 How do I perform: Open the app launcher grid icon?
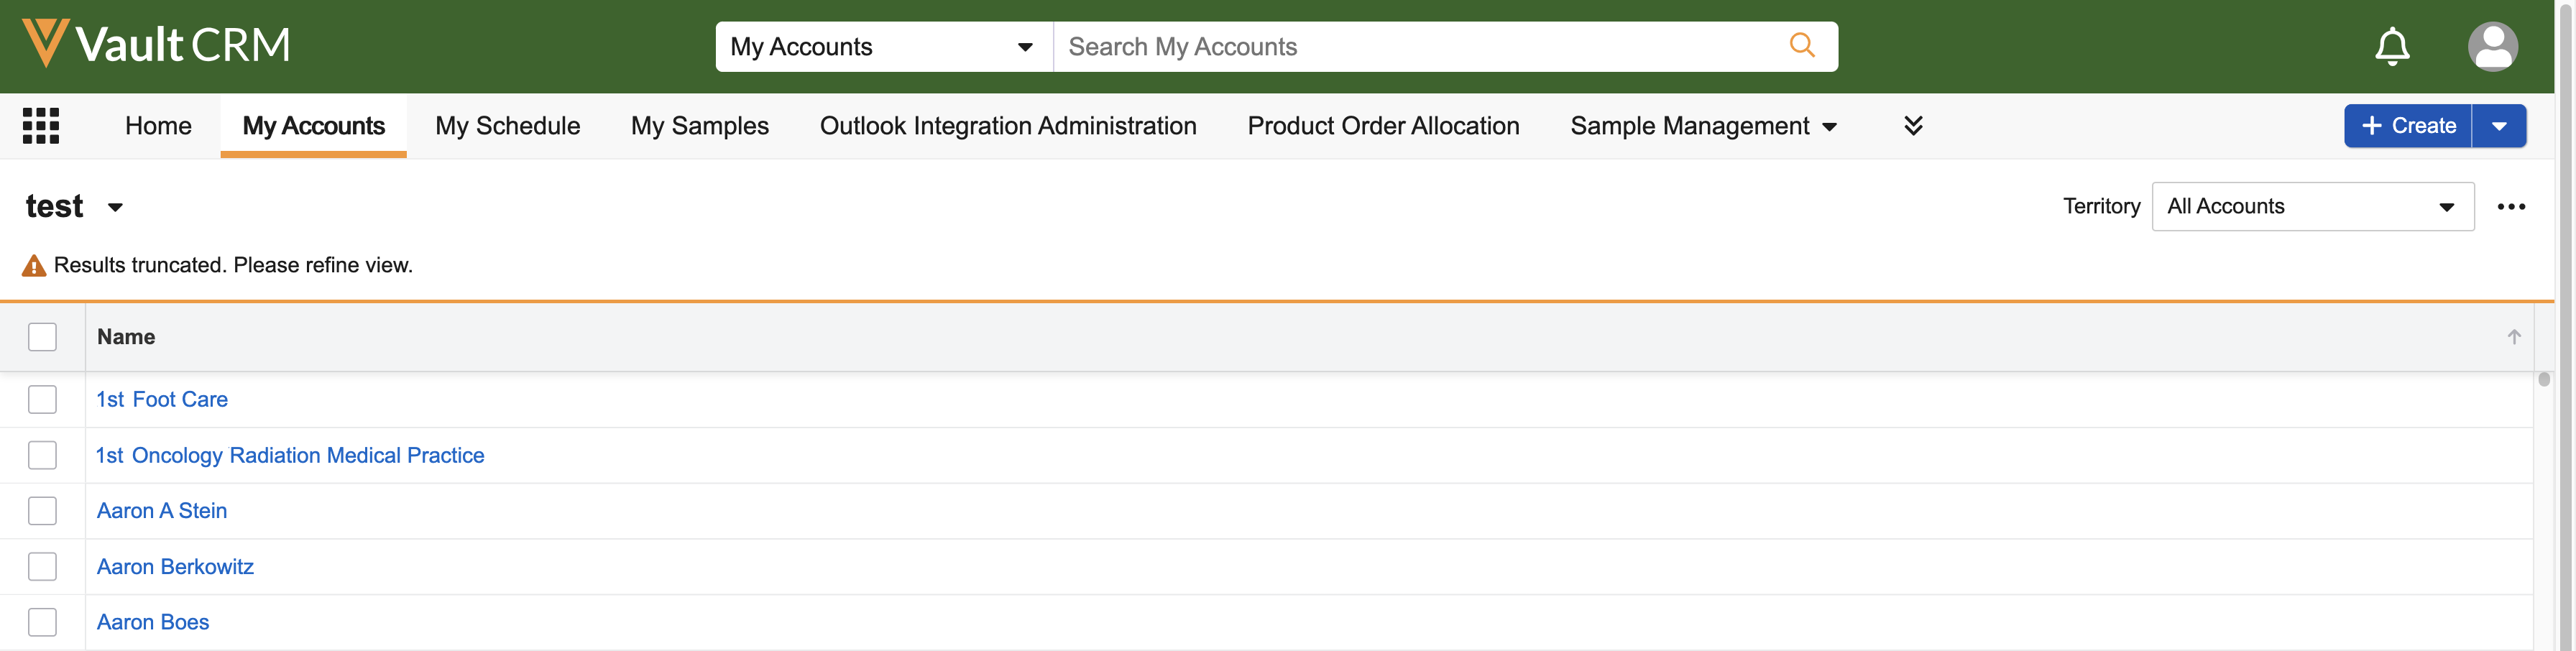tap(41, 126)
